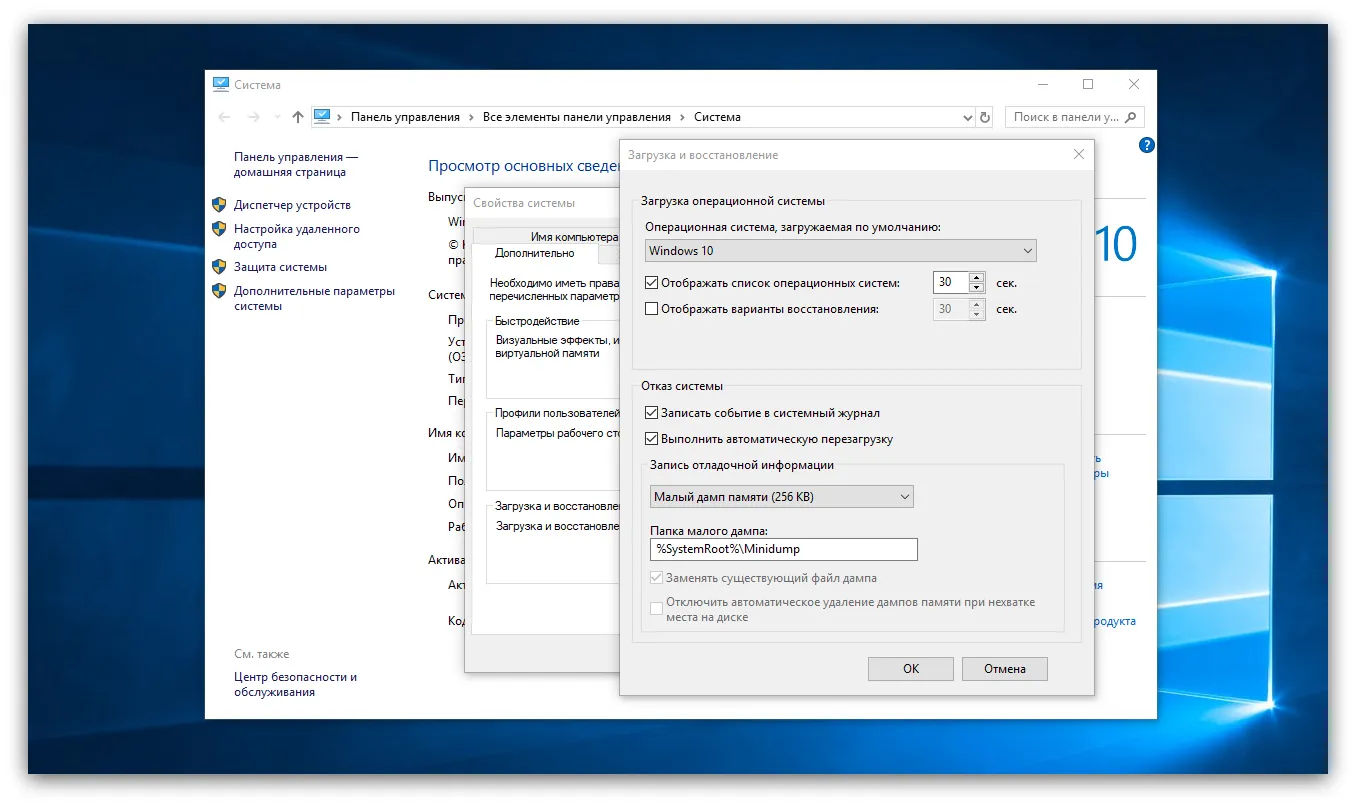
Task: Click the shield icon next to Диспетчер устройств
Action: [220, 205]
